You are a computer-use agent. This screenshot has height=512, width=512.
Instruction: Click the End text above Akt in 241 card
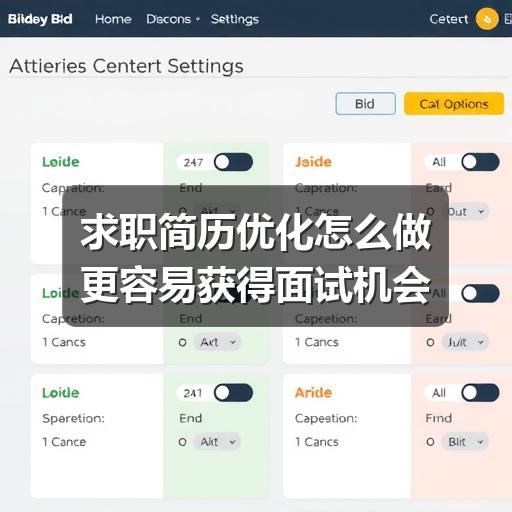click(191, 418)
